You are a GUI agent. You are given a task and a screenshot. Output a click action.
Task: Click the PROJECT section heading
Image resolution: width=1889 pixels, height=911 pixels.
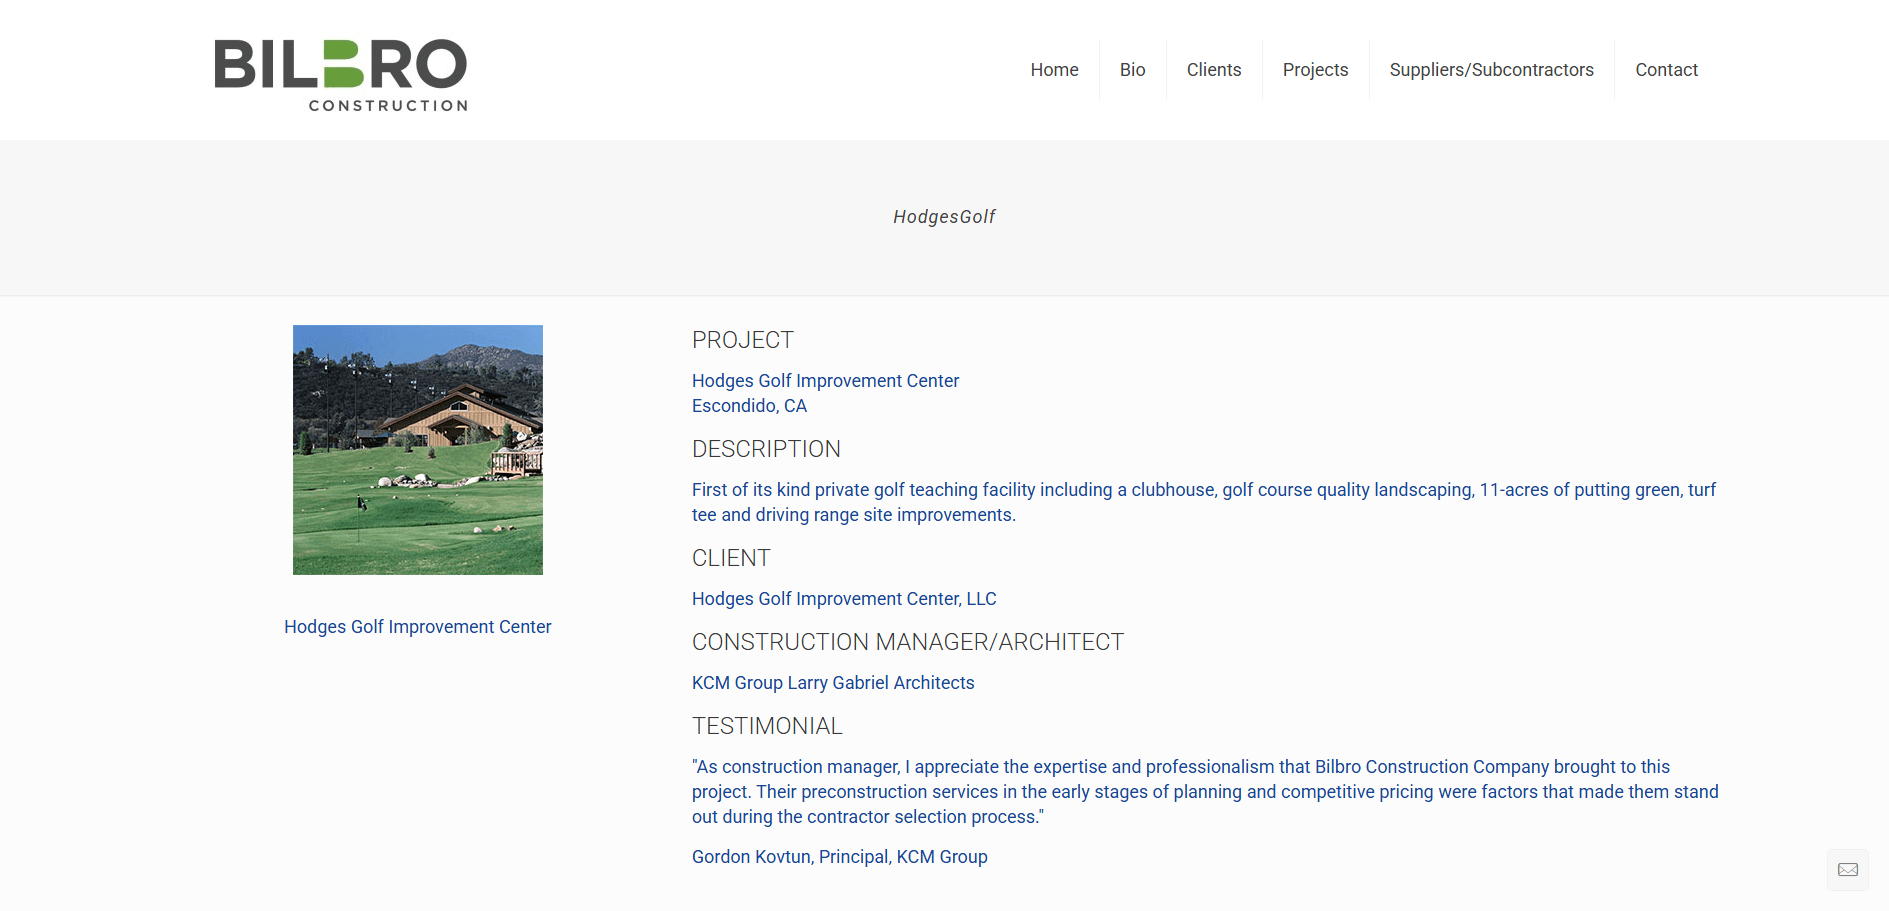coord(743,340)
